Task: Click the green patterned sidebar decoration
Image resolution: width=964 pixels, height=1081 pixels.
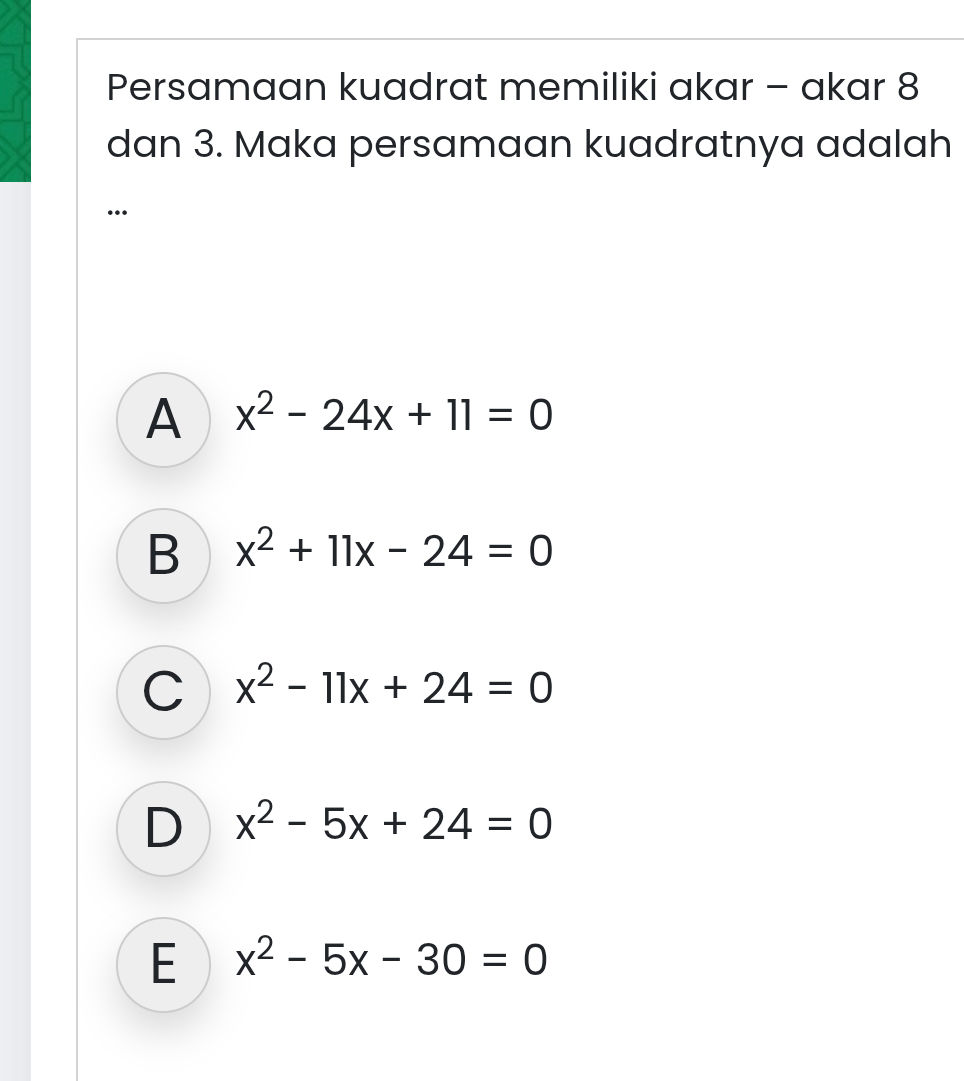Action: click(16, 90)
